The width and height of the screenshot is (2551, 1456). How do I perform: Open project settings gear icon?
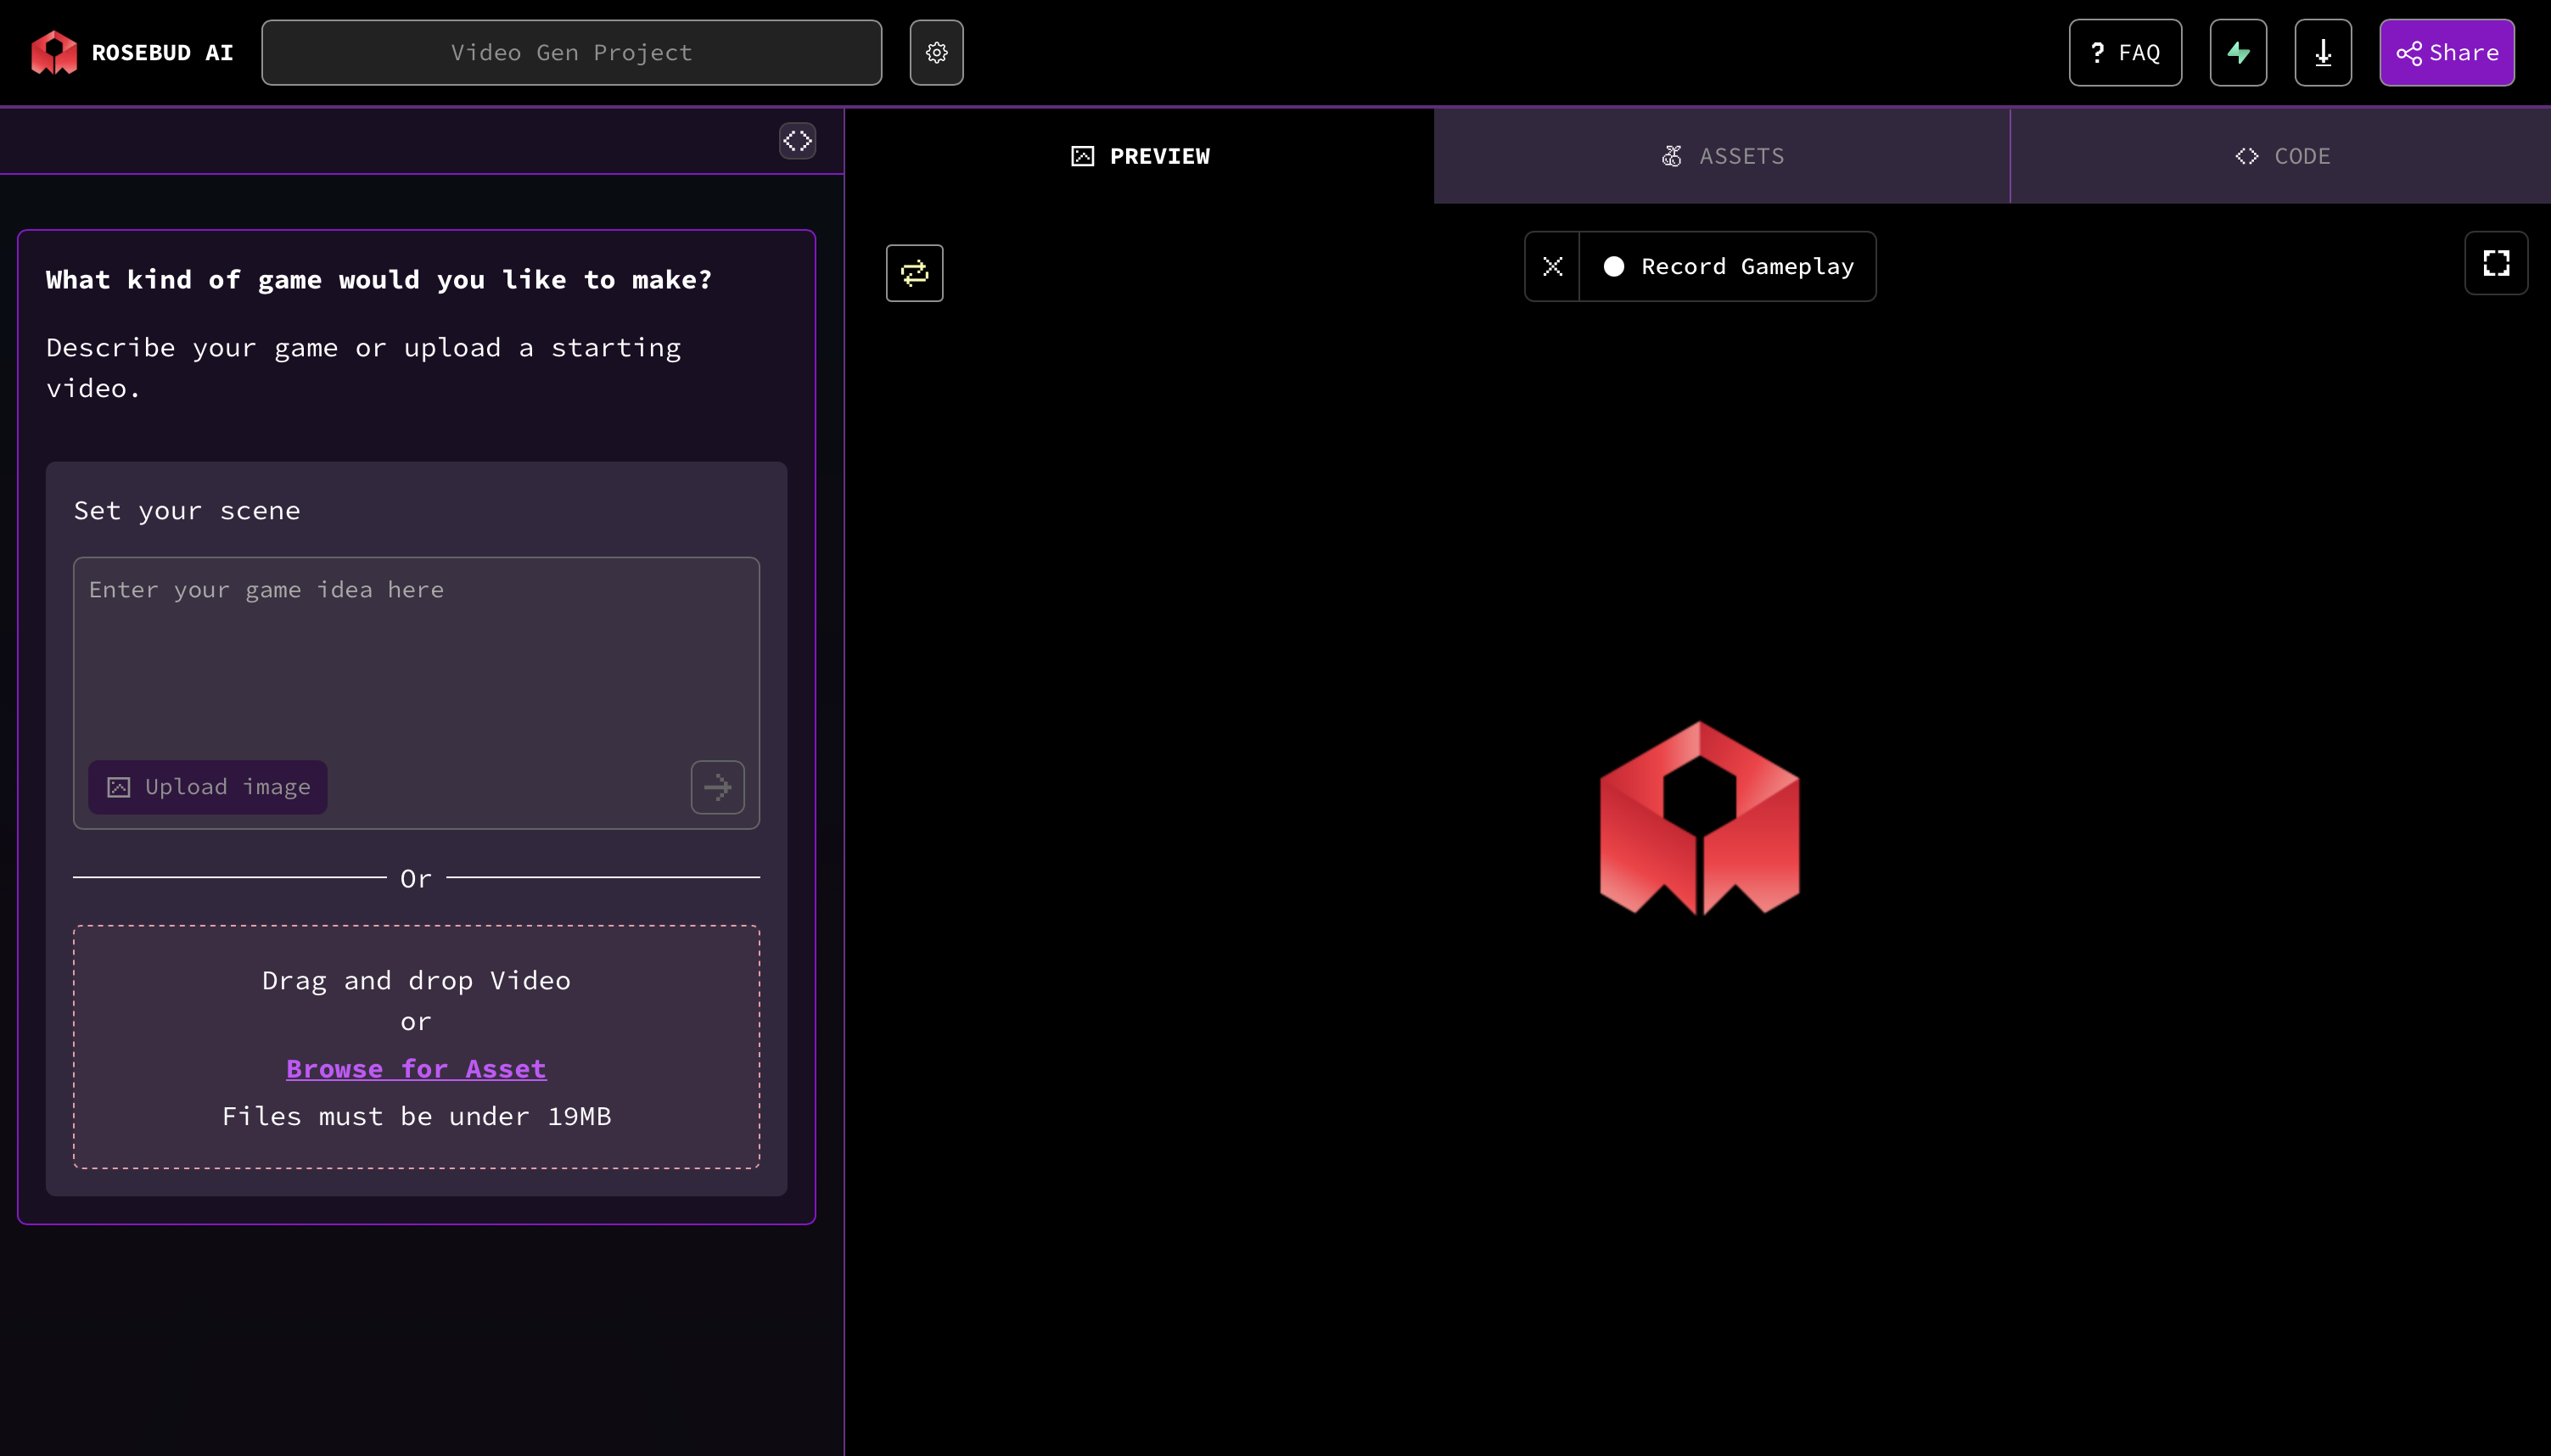936,52
